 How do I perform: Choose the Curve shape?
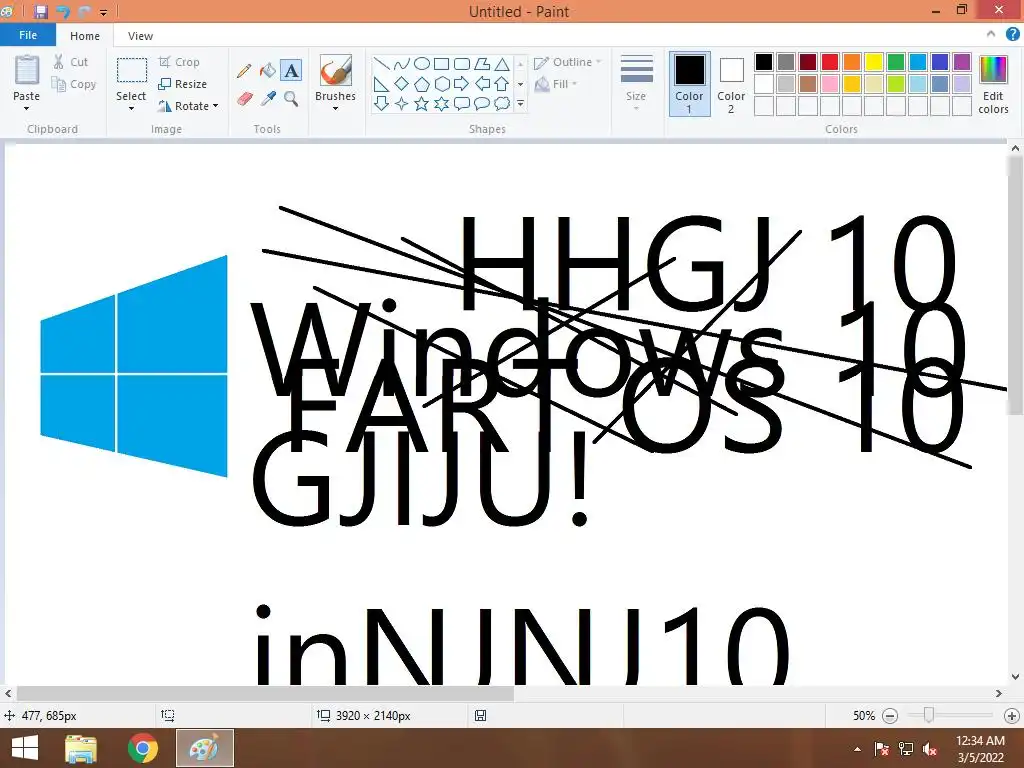[x=402, y=63]
